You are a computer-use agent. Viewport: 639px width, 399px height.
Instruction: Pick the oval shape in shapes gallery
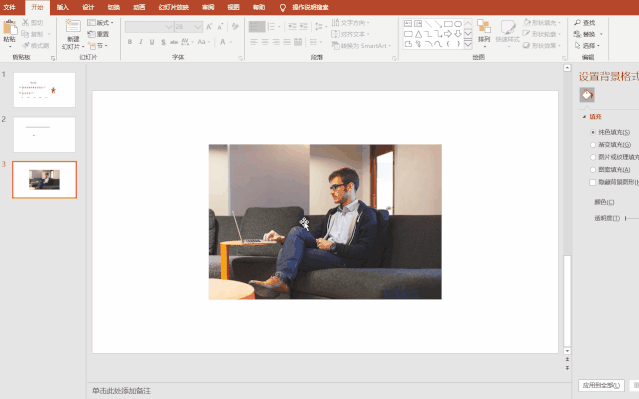(x=458, y=24)
